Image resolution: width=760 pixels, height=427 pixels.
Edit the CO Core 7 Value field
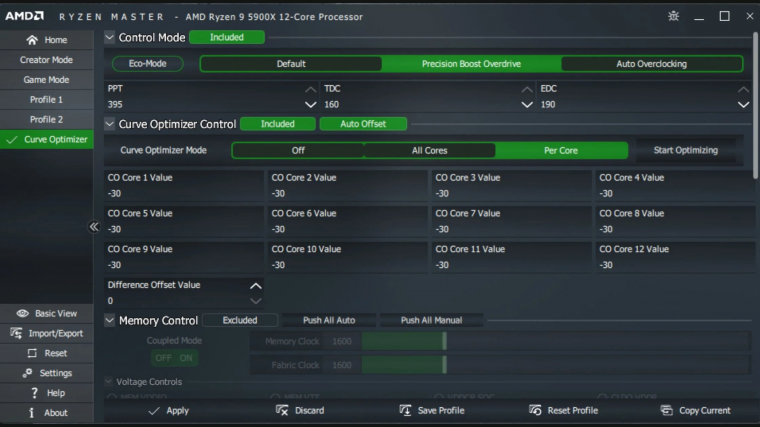coord(511,221)
